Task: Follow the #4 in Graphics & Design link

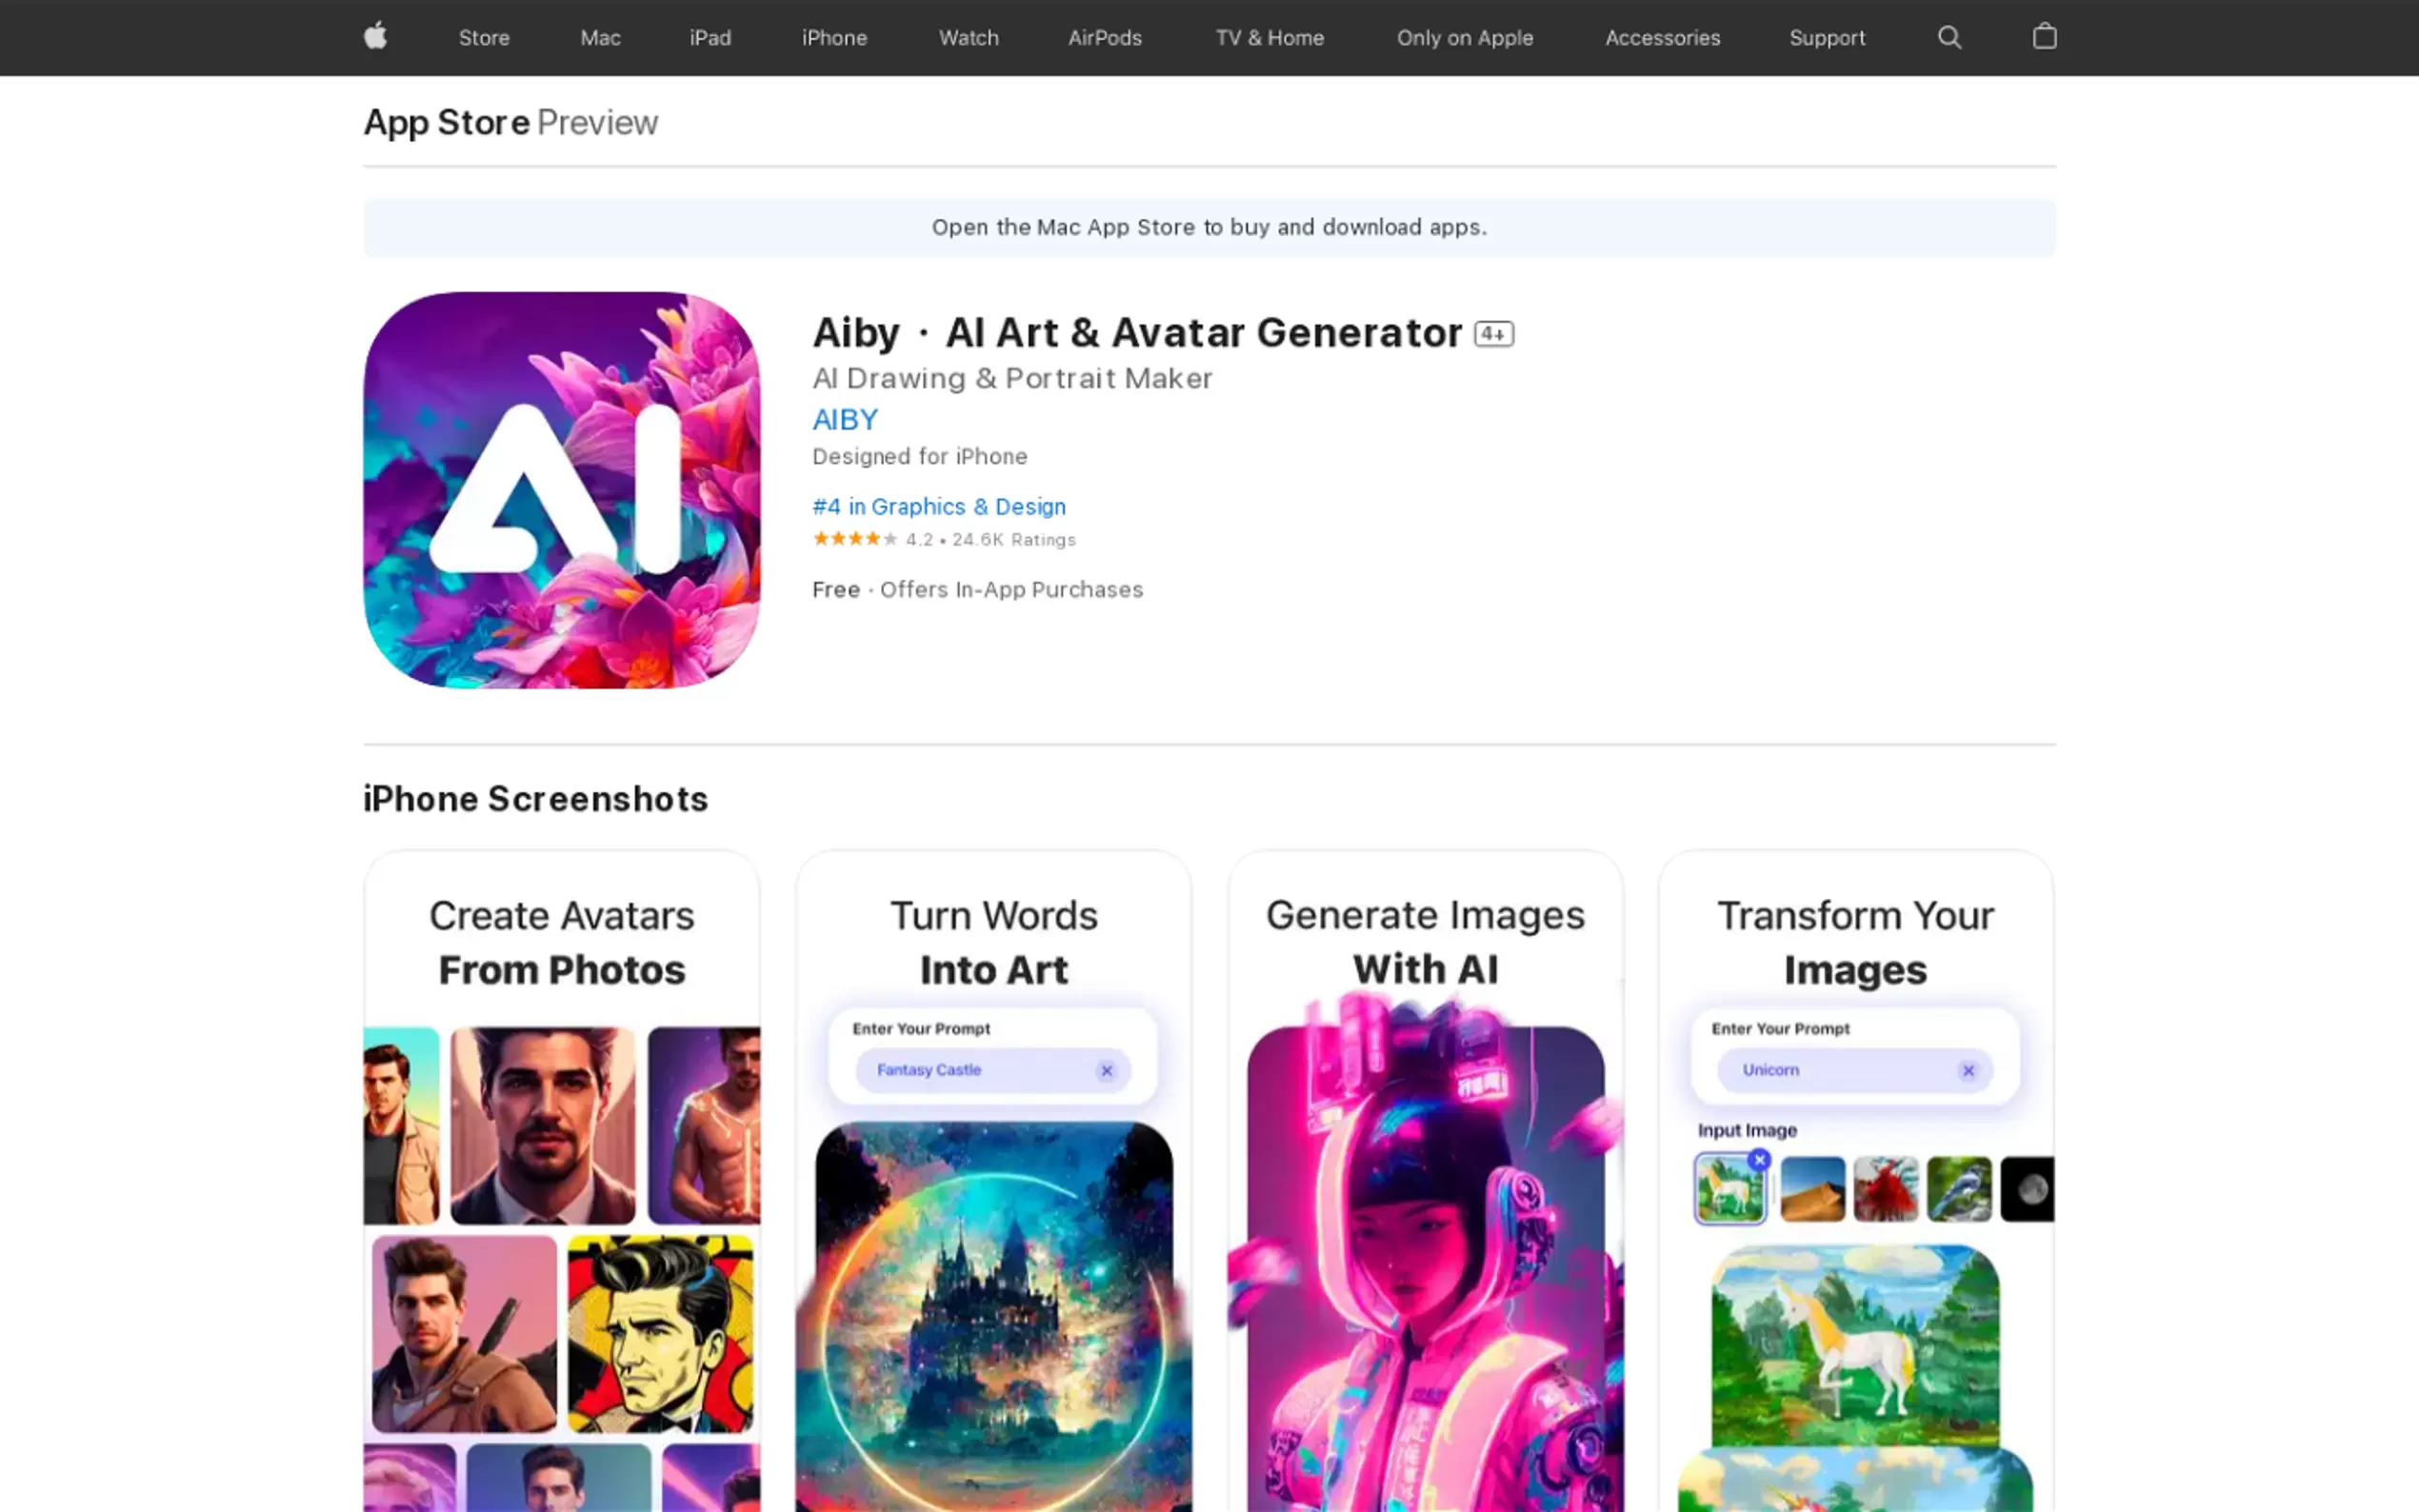Action: click(939, 507)
